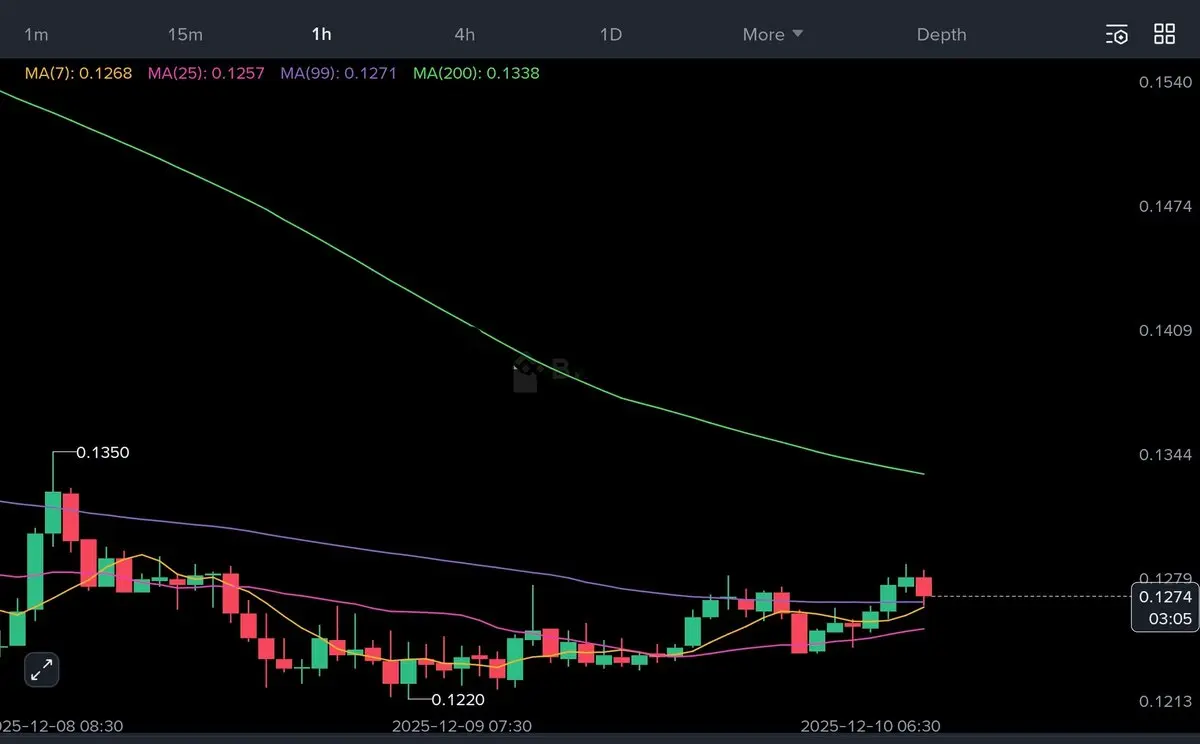Image resolution: width=1200 pixels, height=744 pixels.
Task: Click the 0.1220 low price marker
Action: (458, 700)
